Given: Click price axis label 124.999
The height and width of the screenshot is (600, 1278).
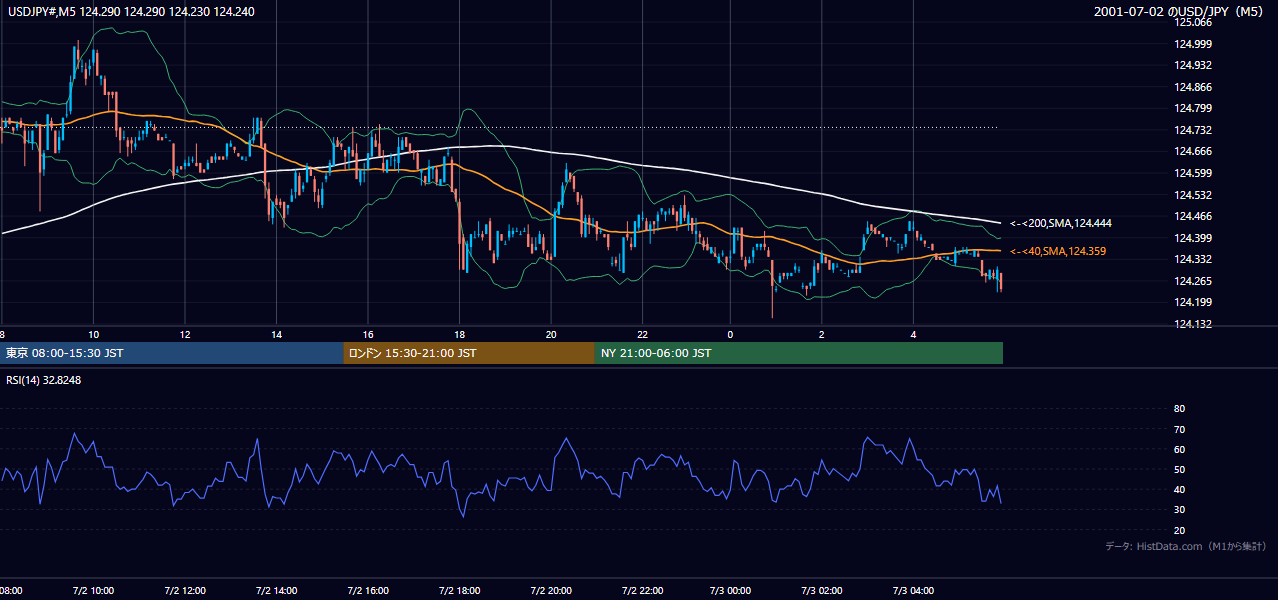Looking at the screenshot, I should coord(1195,44).
